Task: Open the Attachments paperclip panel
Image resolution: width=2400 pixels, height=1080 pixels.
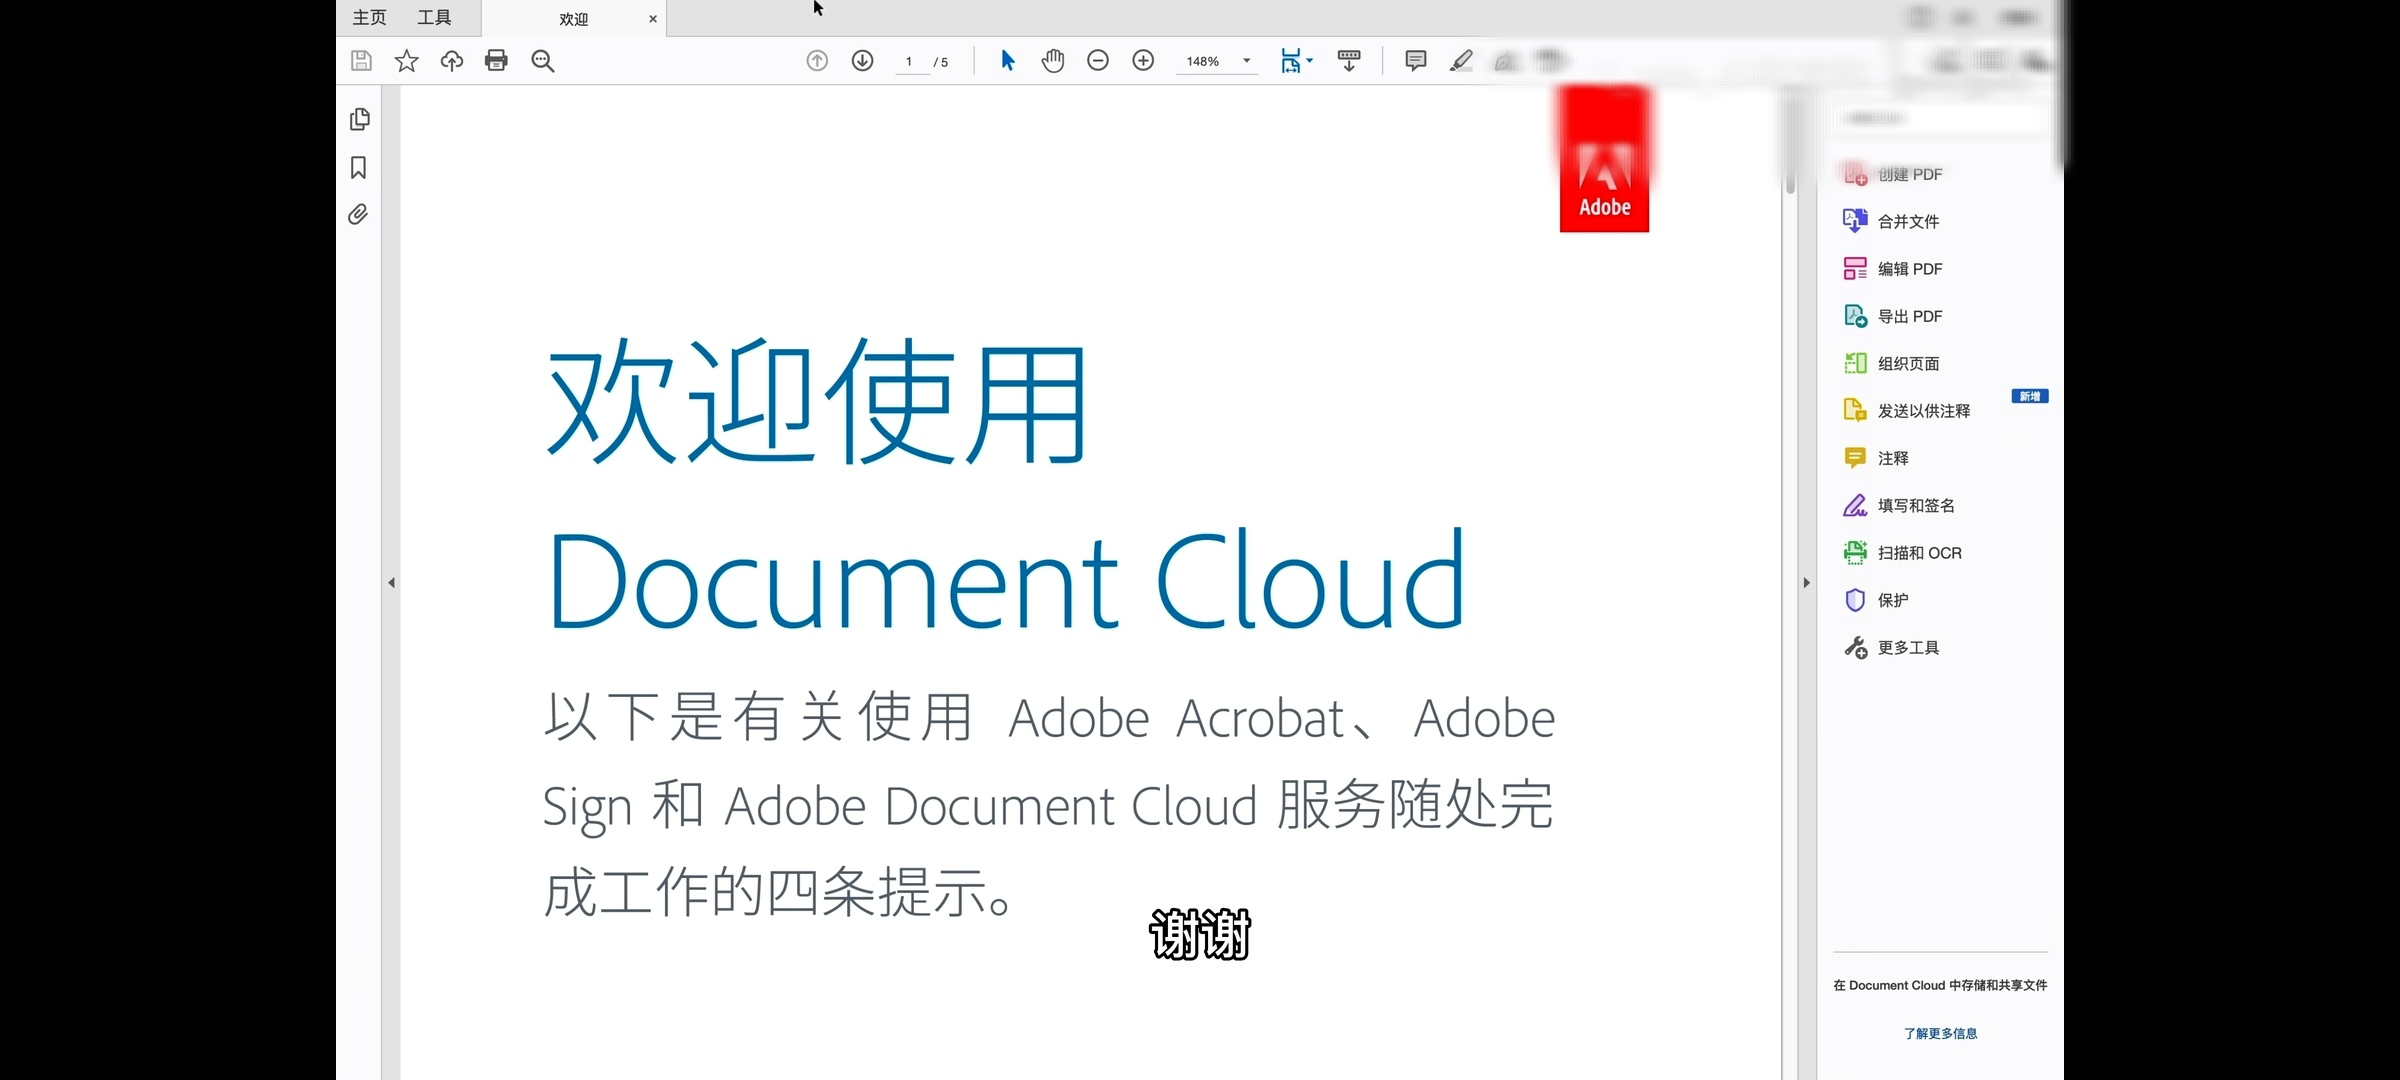Action: 358,214
